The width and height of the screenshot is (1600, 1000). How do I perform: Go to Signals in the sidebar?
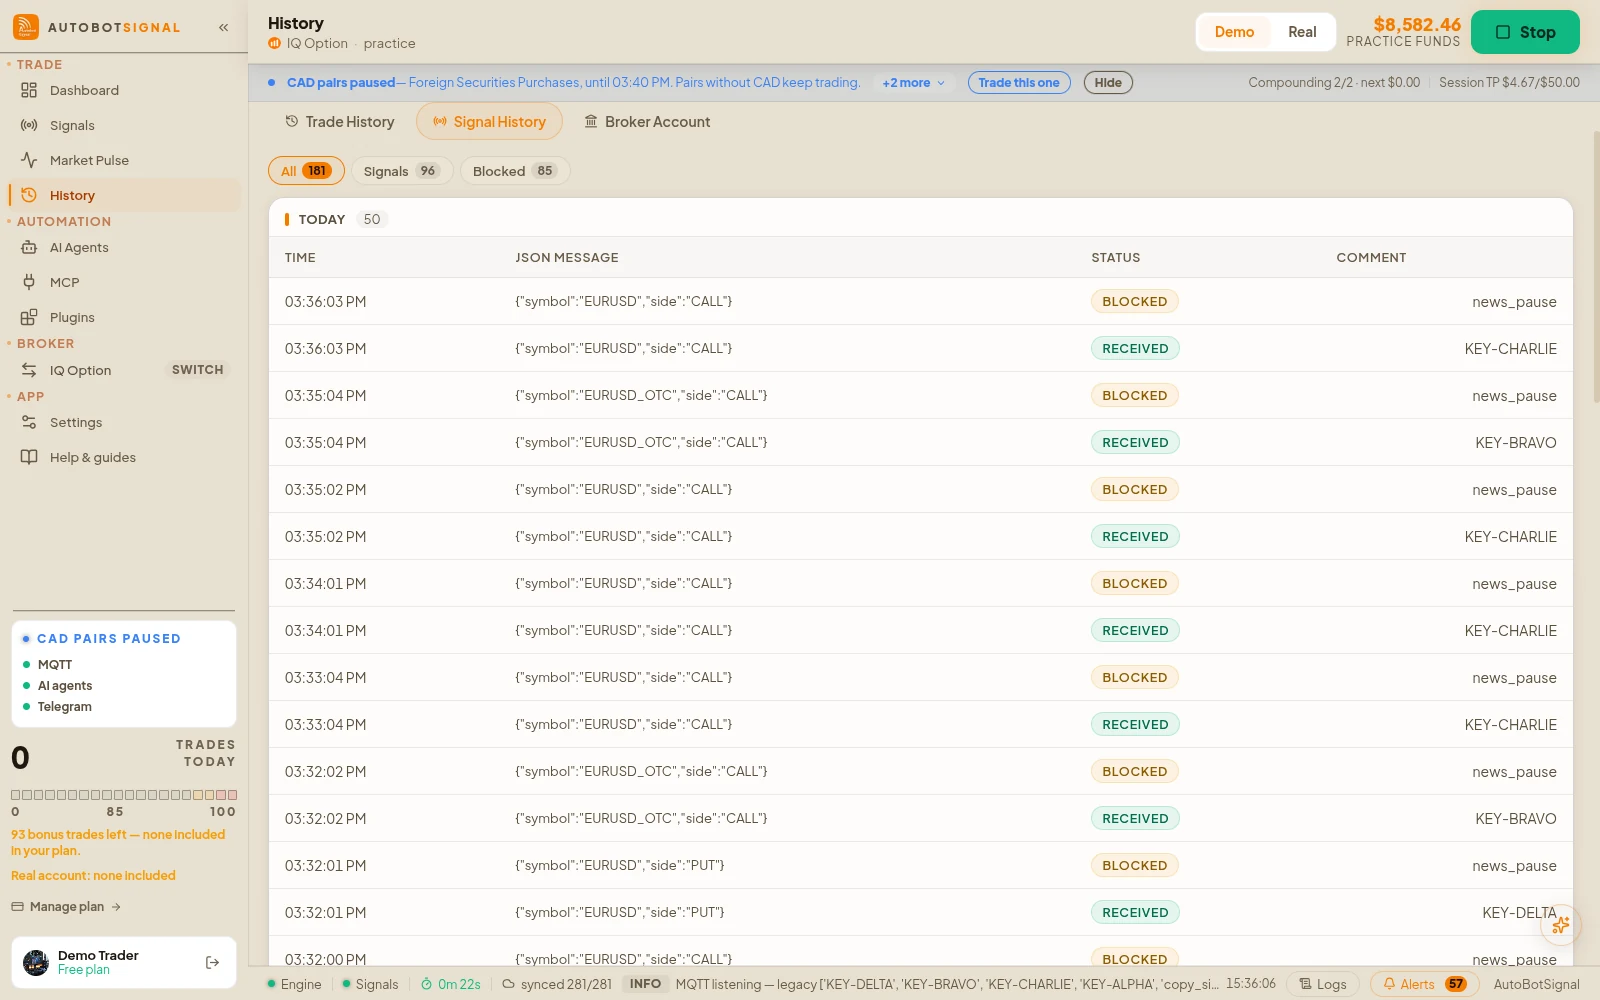click(x=124, y=125)
